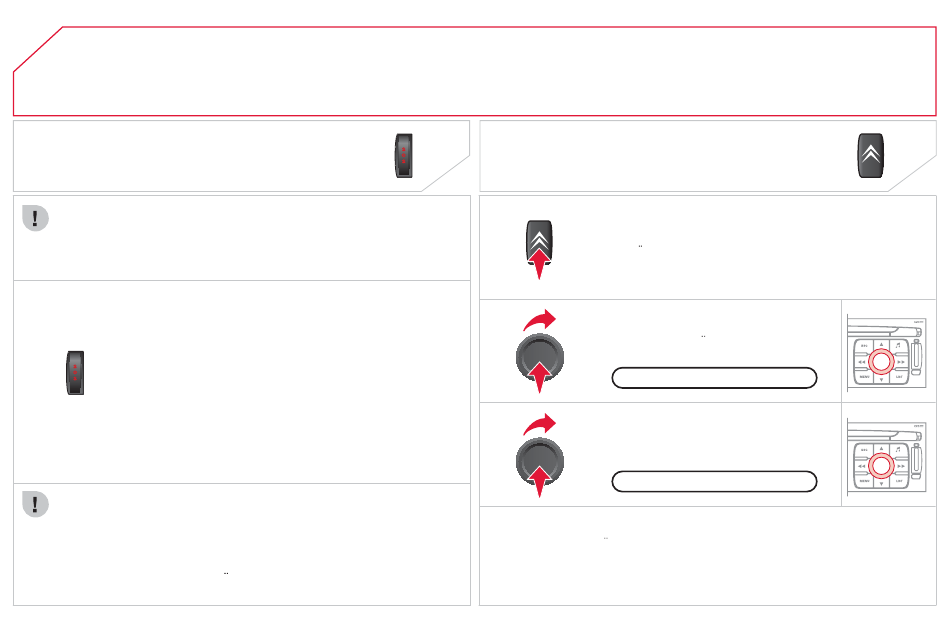
Task: Click the exclamation warning icon below the three-dot button
Action: (35, 504)
